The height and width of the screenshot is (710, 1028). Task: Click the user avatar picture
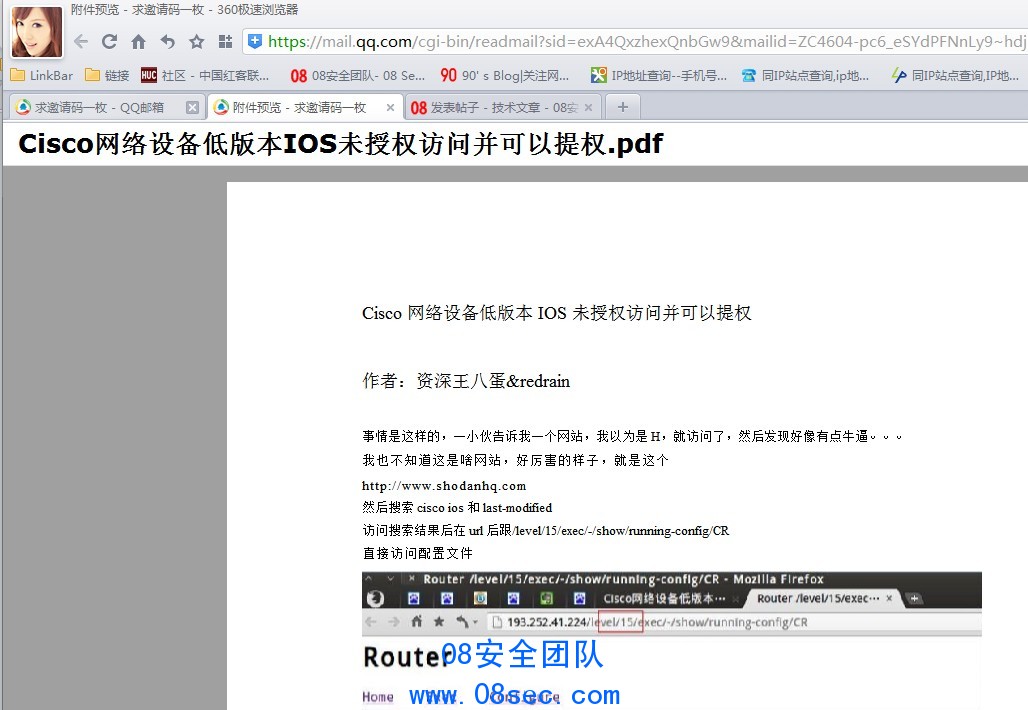37,31
